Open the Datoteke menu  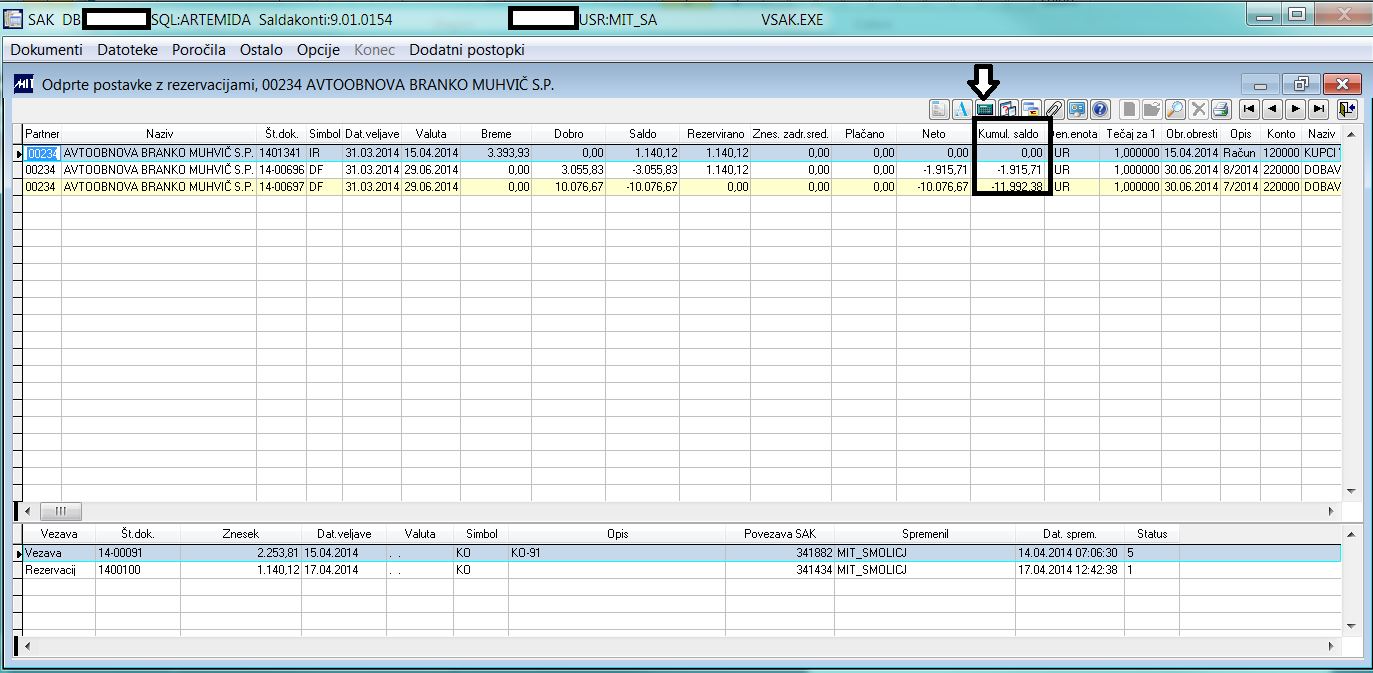pyautogui.click(x=127, y=50)
